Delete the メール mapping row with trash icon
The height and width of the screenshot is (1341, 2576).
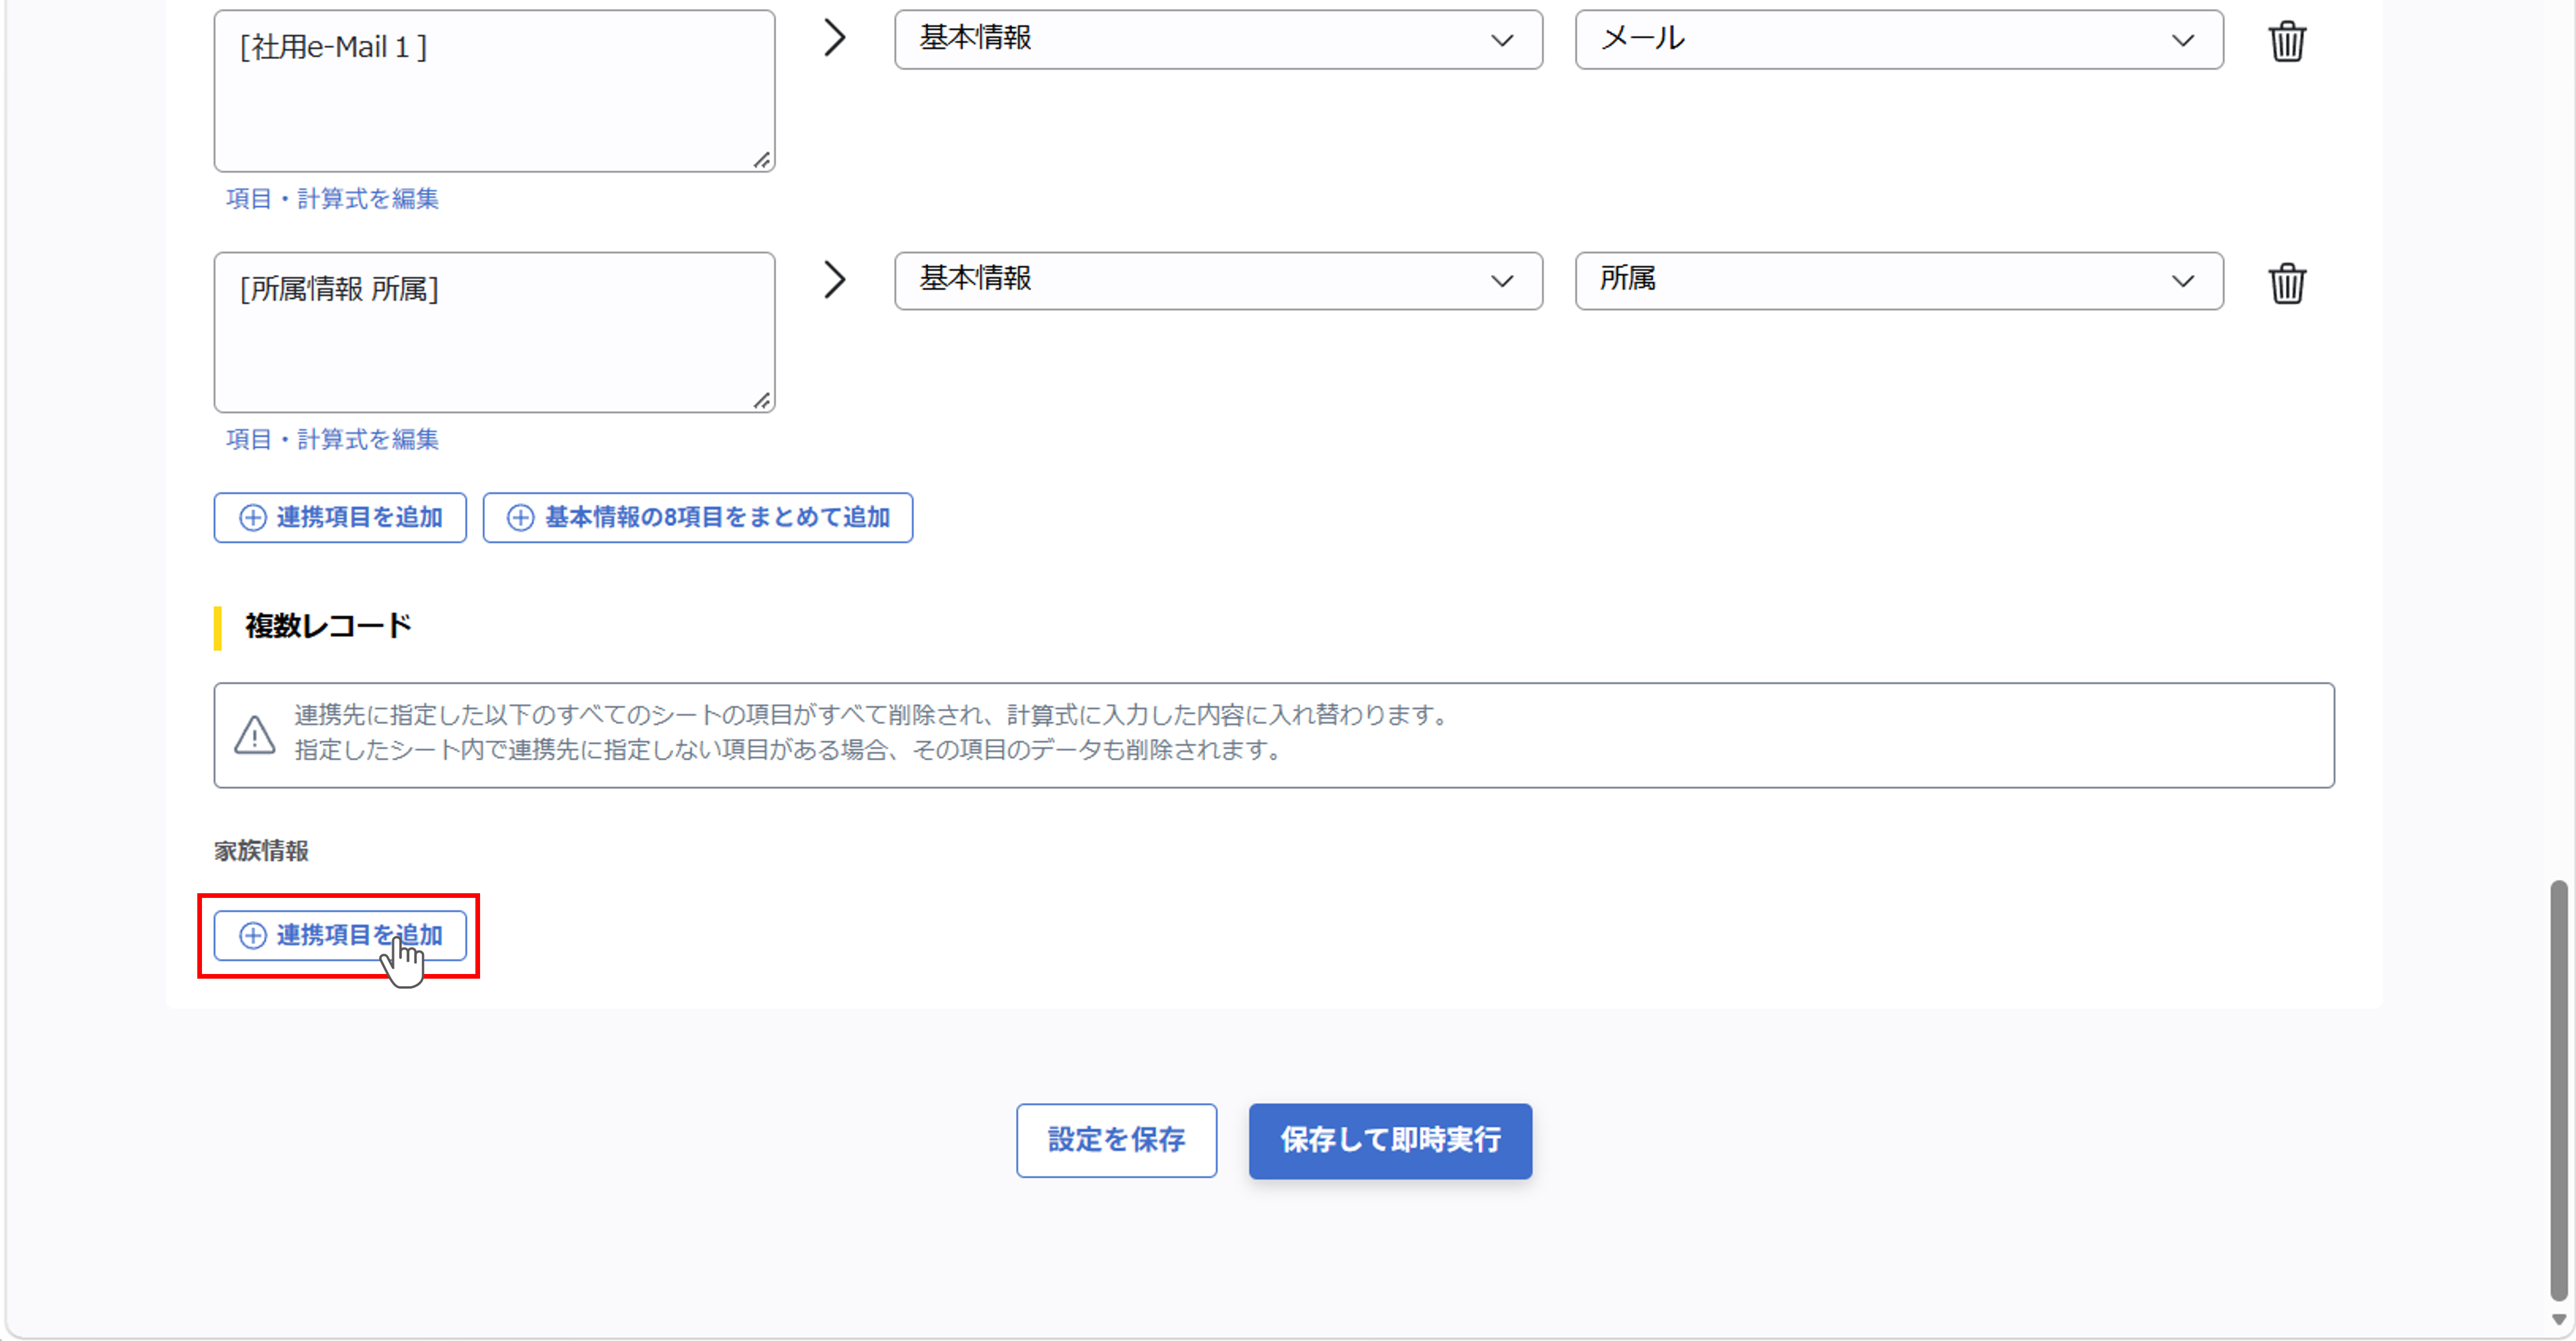pos(2286,41)
